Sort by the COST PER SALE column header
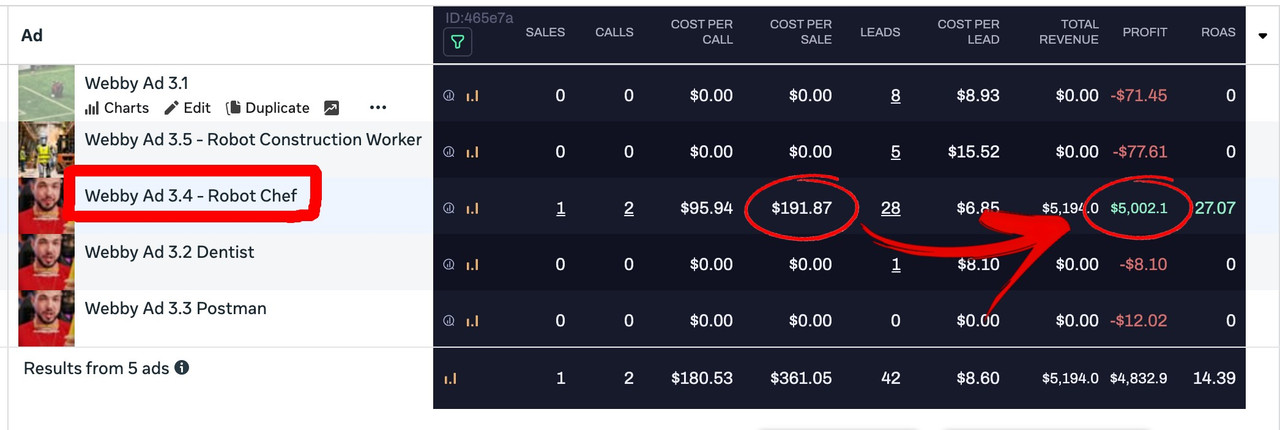Image resolution: width=1280 pixels, height=430 pixels. tap(801, 32)
